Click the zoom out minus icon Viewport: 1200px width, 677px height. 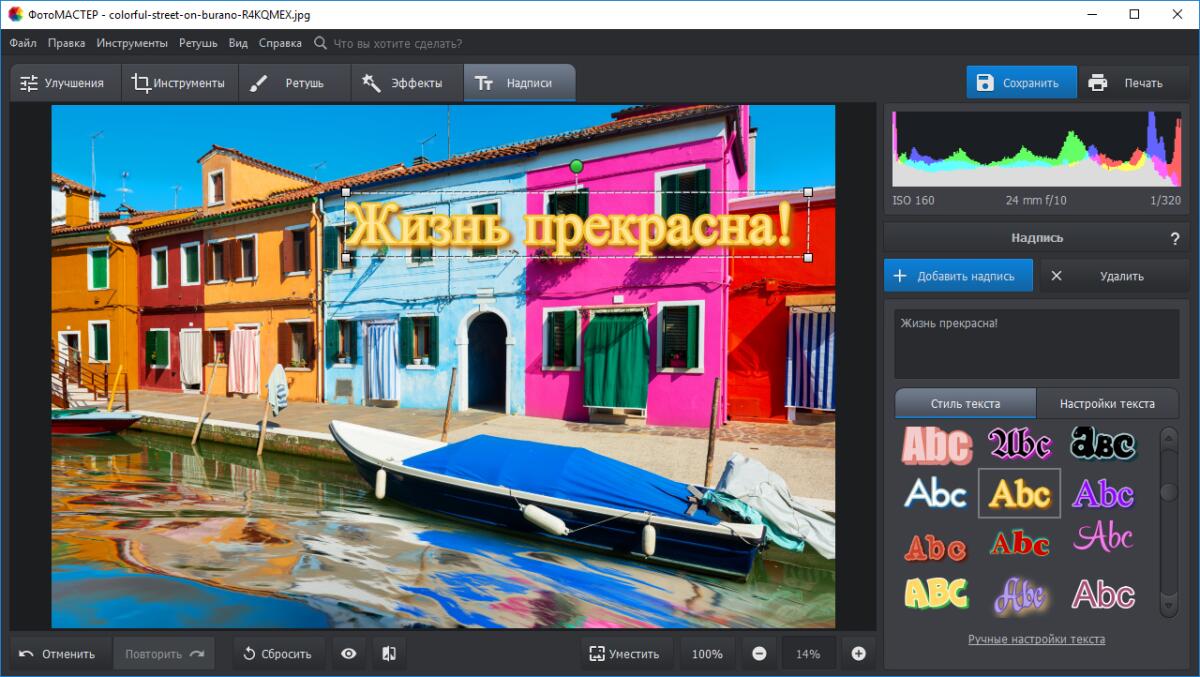click(759, 654)
